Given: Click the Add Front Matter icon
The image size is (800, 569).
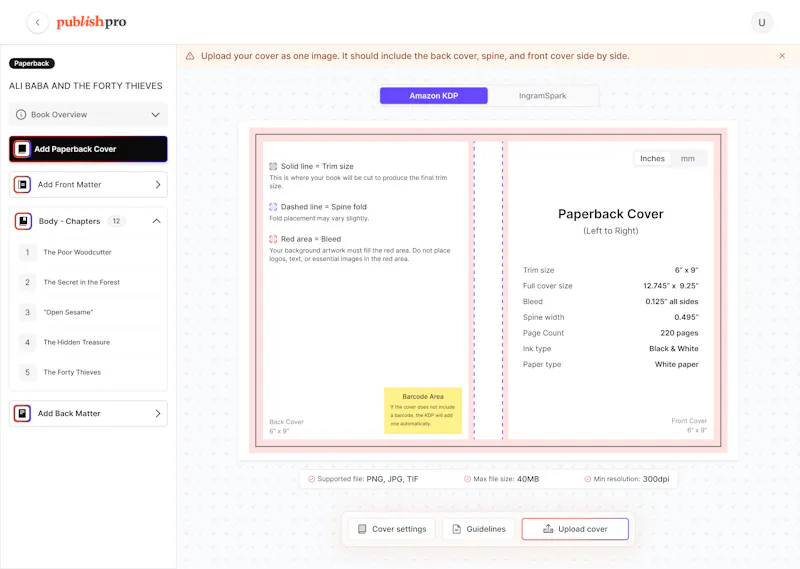Looking at the screenshot, I should pos(22,185).
